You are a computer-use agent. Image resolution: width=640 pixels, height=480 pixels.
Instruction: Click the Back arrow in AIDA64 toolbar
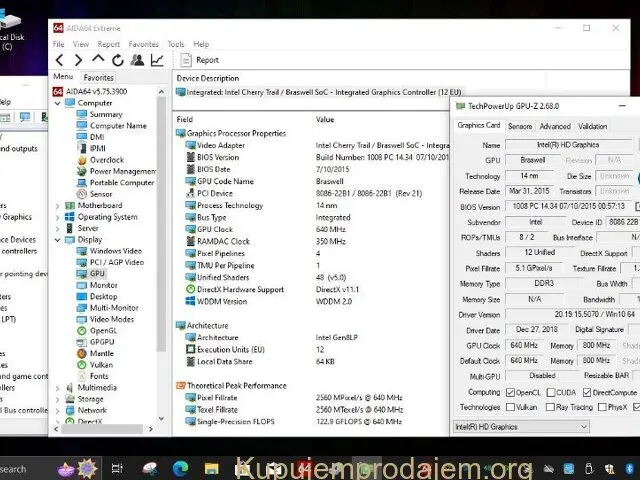click(x=59, y=60)
